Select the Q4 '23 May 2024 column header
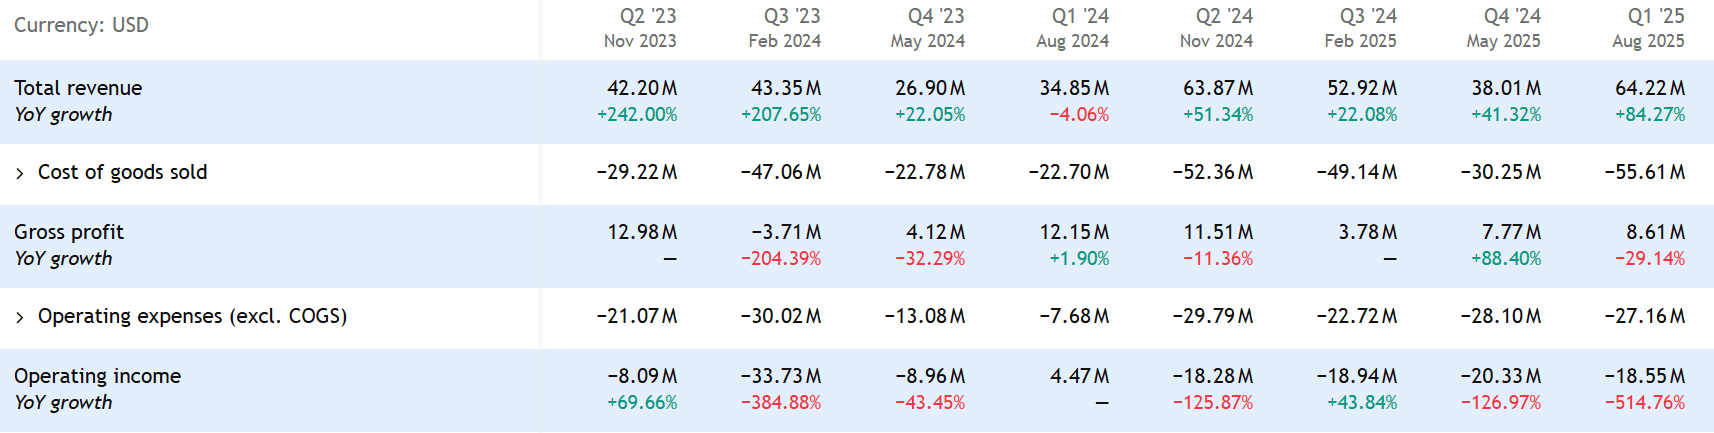Screen dimensions: 1714x433 pos(928,28)
